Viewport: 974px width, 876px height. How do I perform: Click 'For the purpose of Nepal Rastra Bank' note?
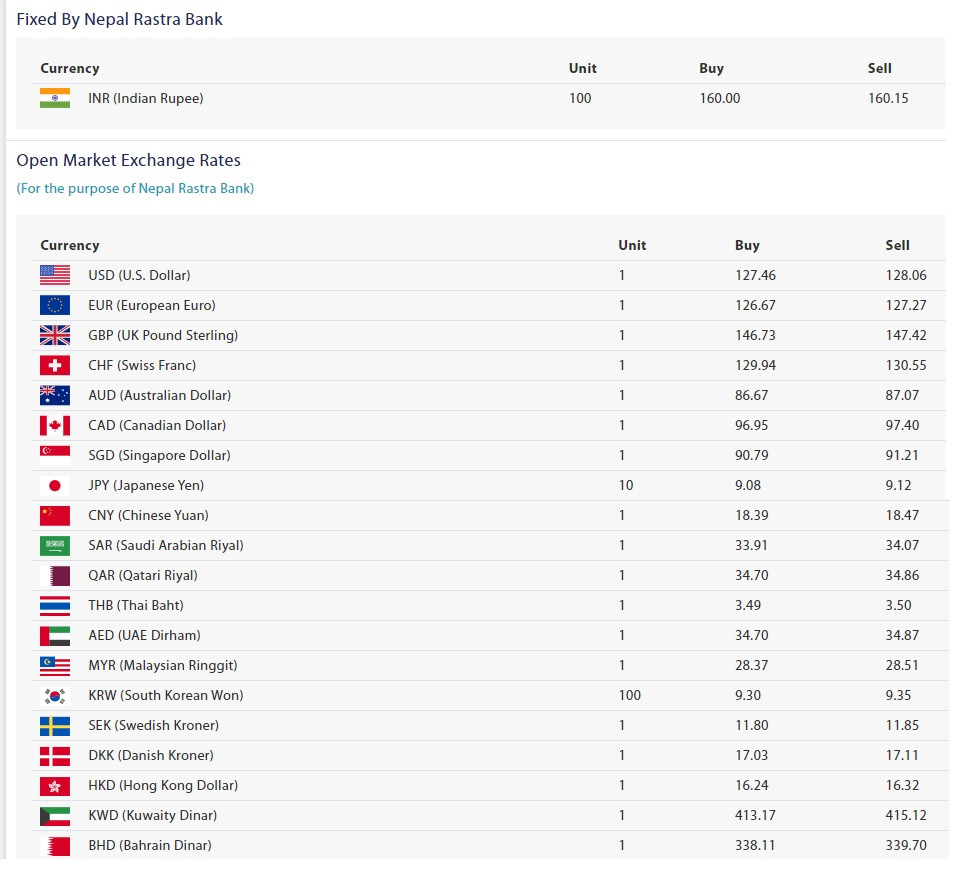(135, 188)
